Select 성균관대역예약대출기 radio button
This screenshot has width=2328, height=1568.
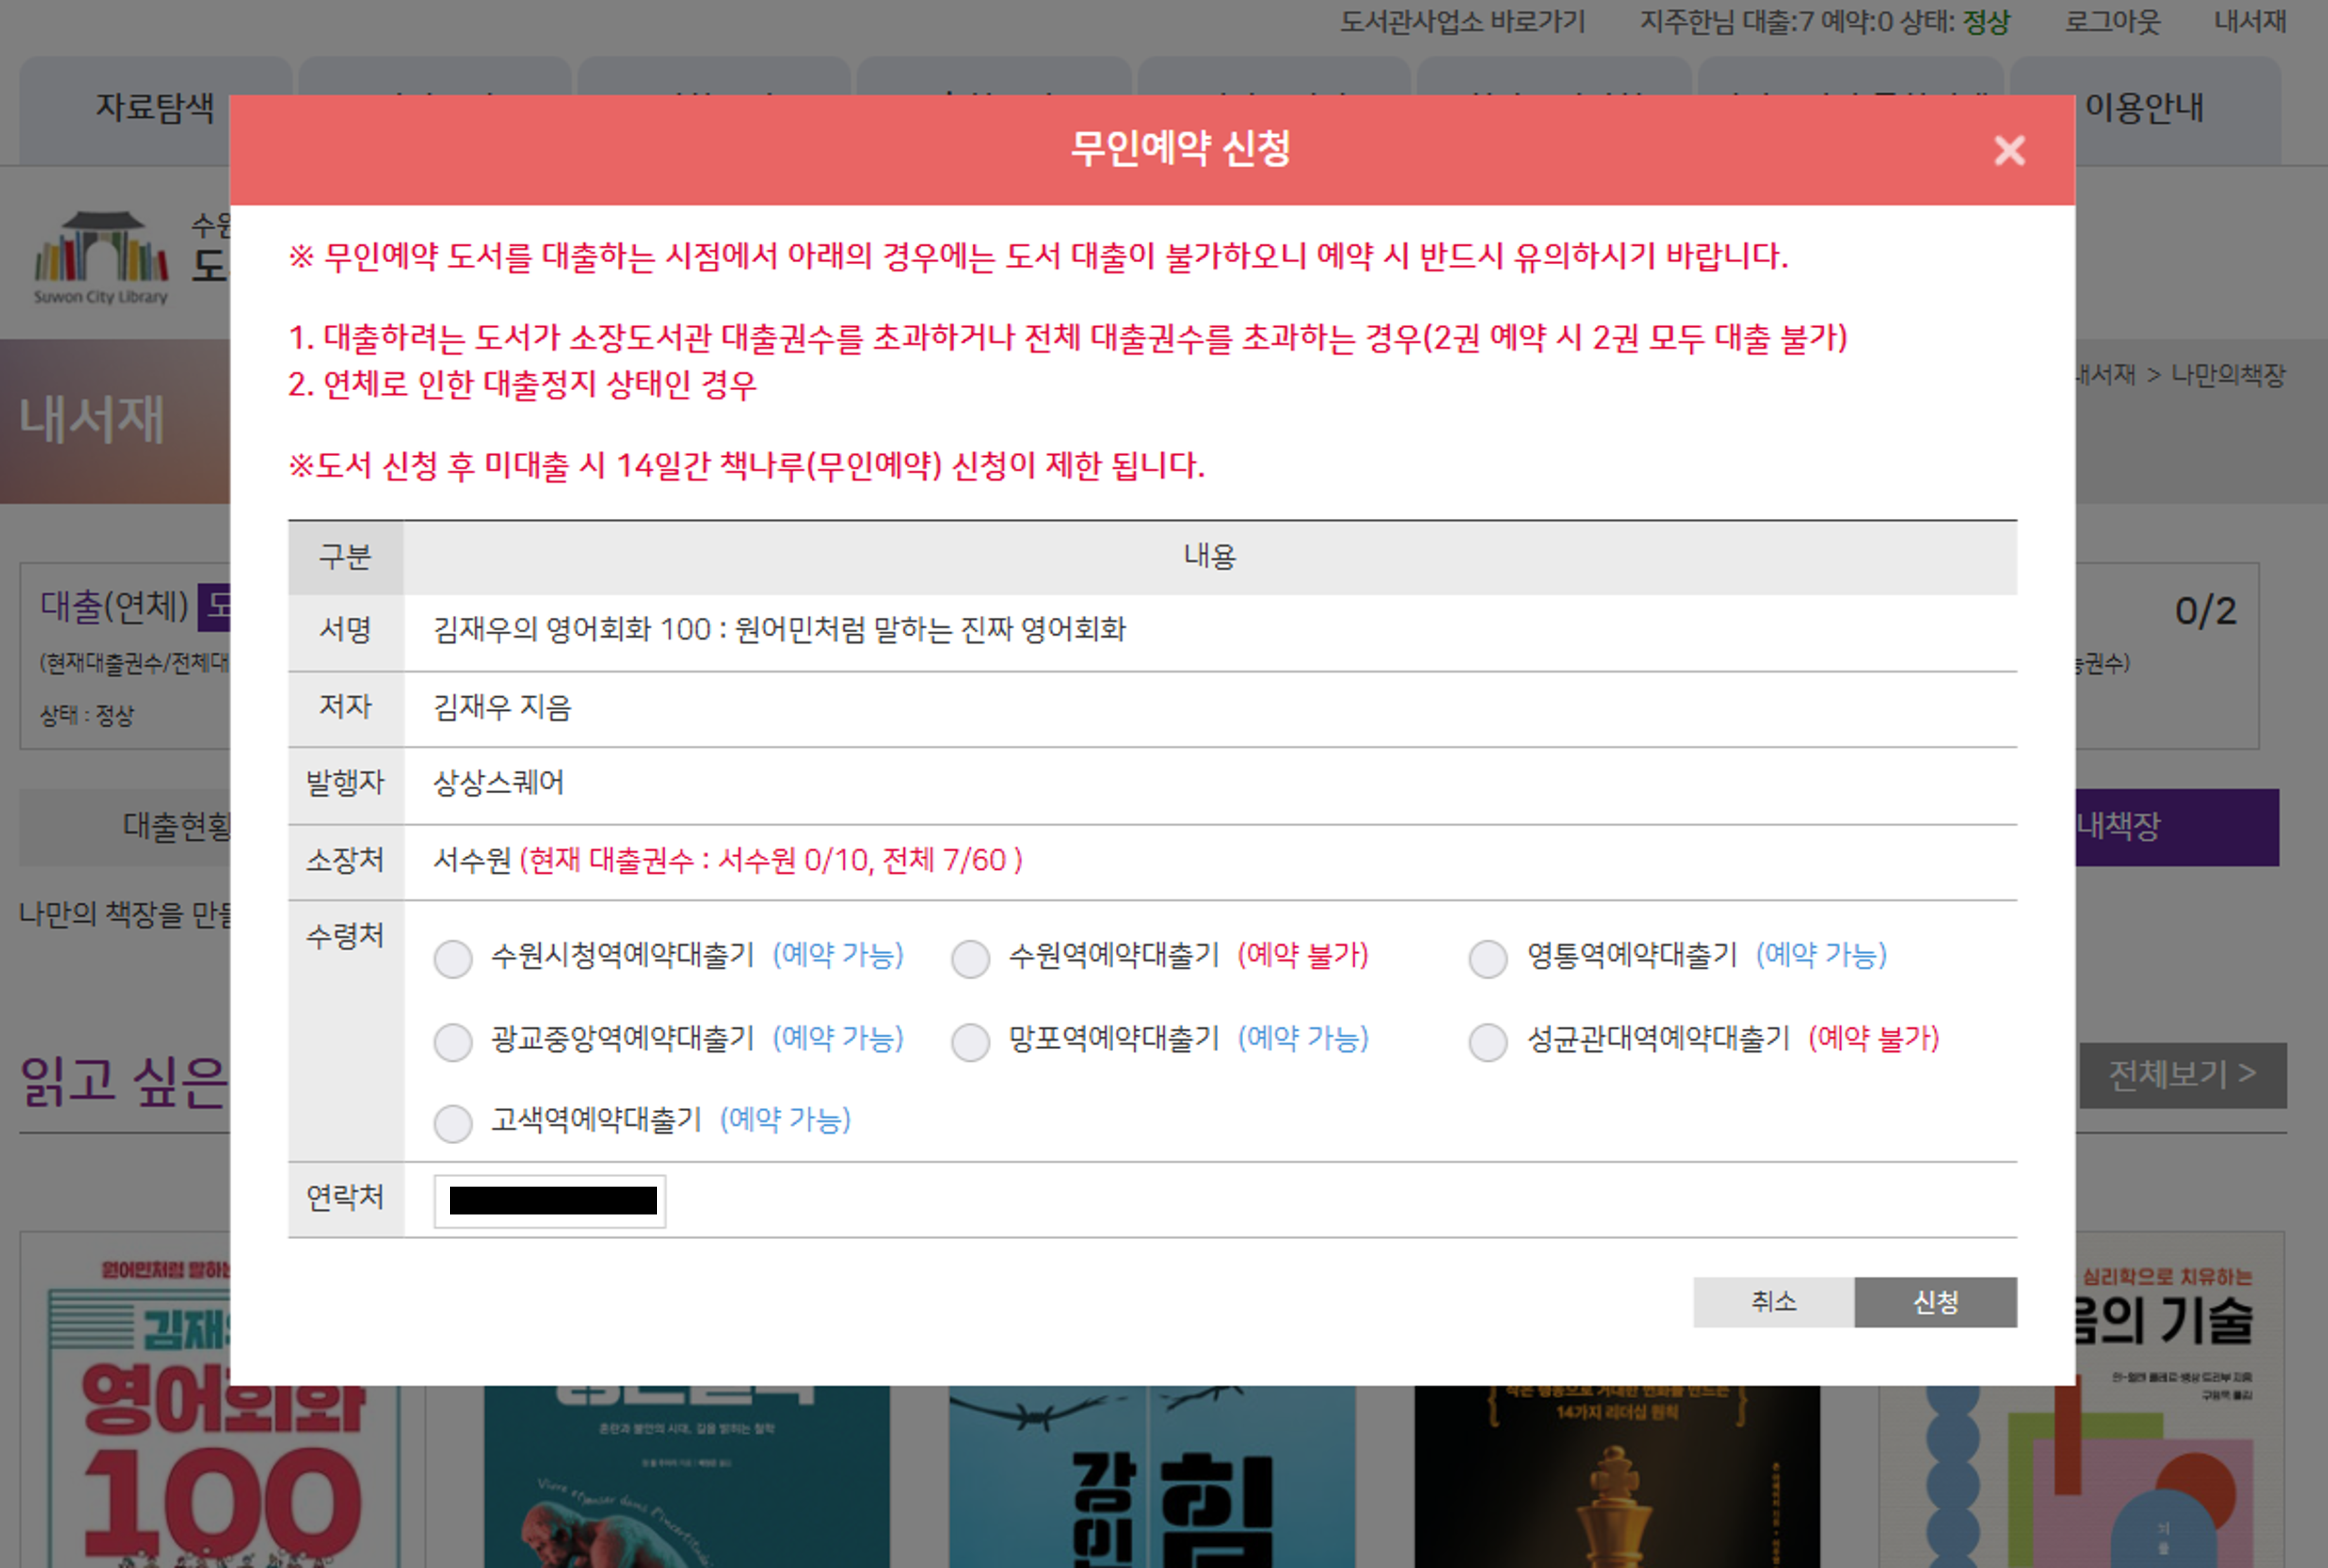[x=1487, y=1041]
